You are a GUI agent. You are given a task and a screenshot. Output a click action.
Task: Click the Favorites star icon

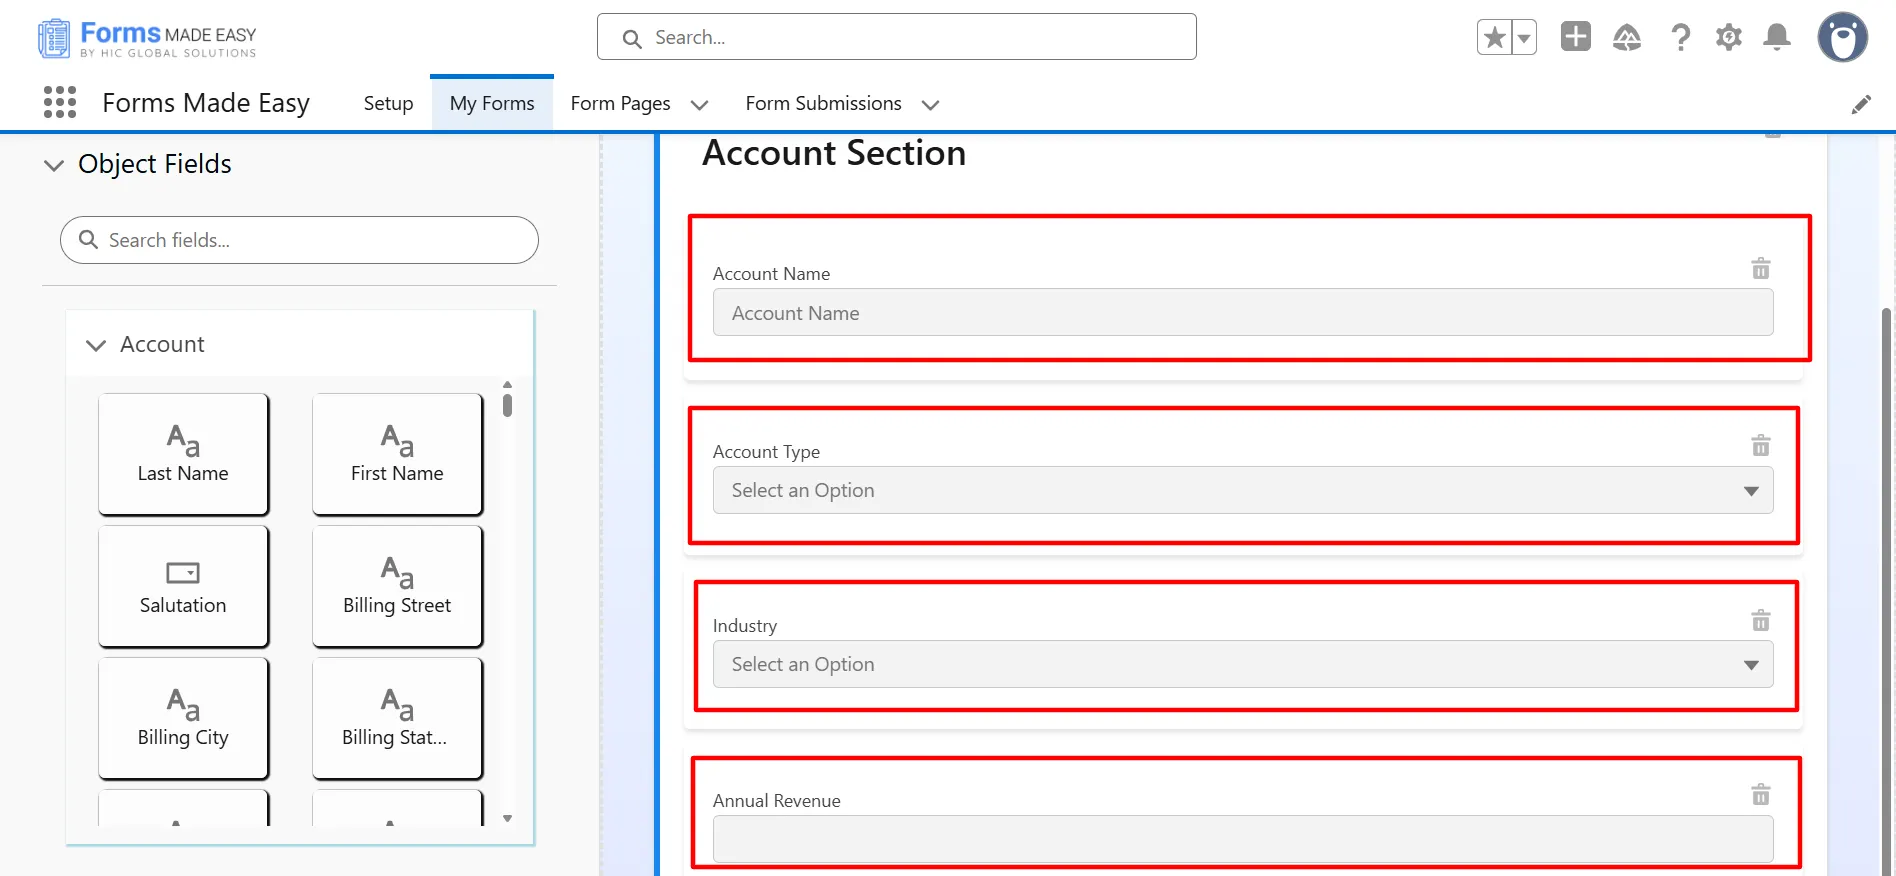(x=1494, y=38)
